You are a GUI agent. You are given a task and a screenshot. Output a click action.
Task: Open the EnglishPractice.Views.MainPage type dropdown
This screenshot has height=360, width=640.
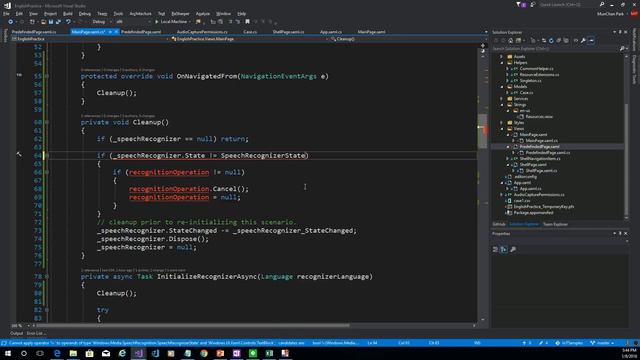click(249, 39)
